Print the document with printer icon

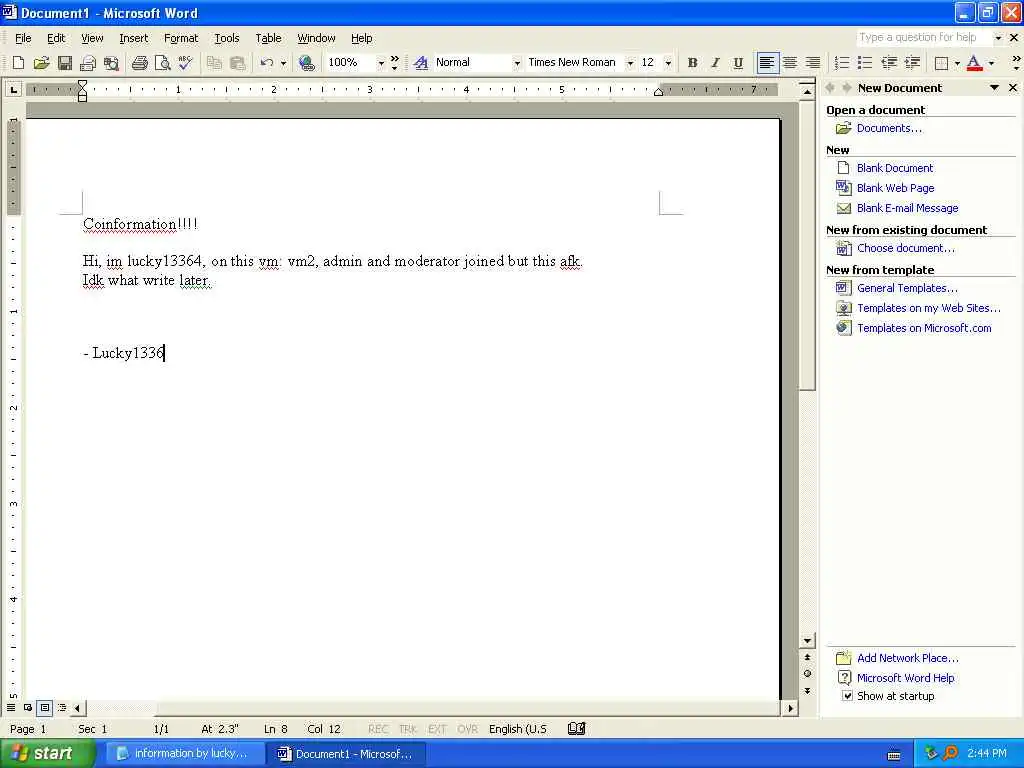139,63
